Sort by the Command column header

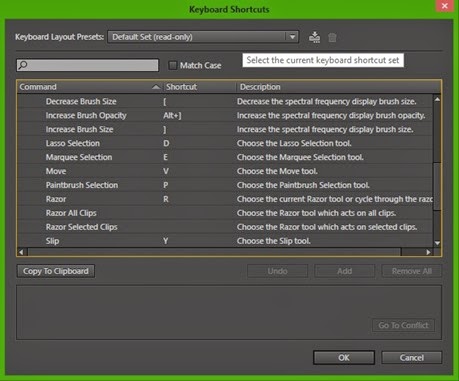pyautogui.click(x=89, y=87)
